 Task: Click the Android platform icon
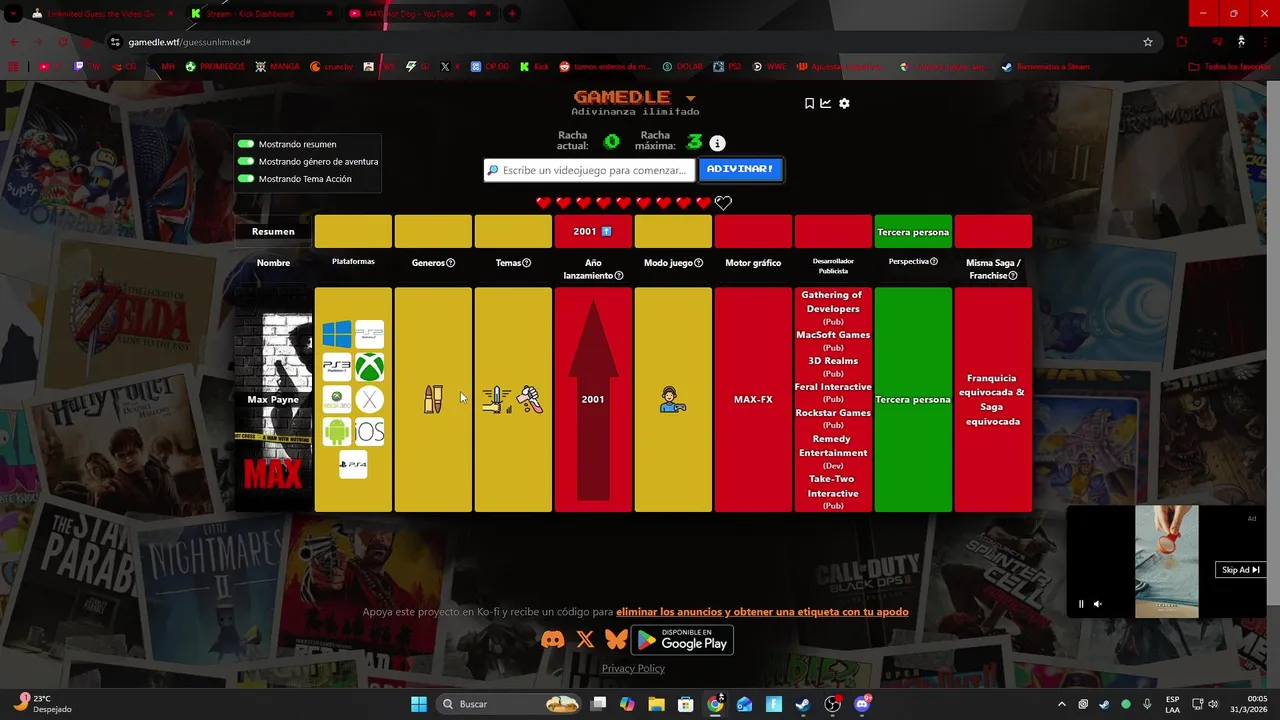(337, 432)
